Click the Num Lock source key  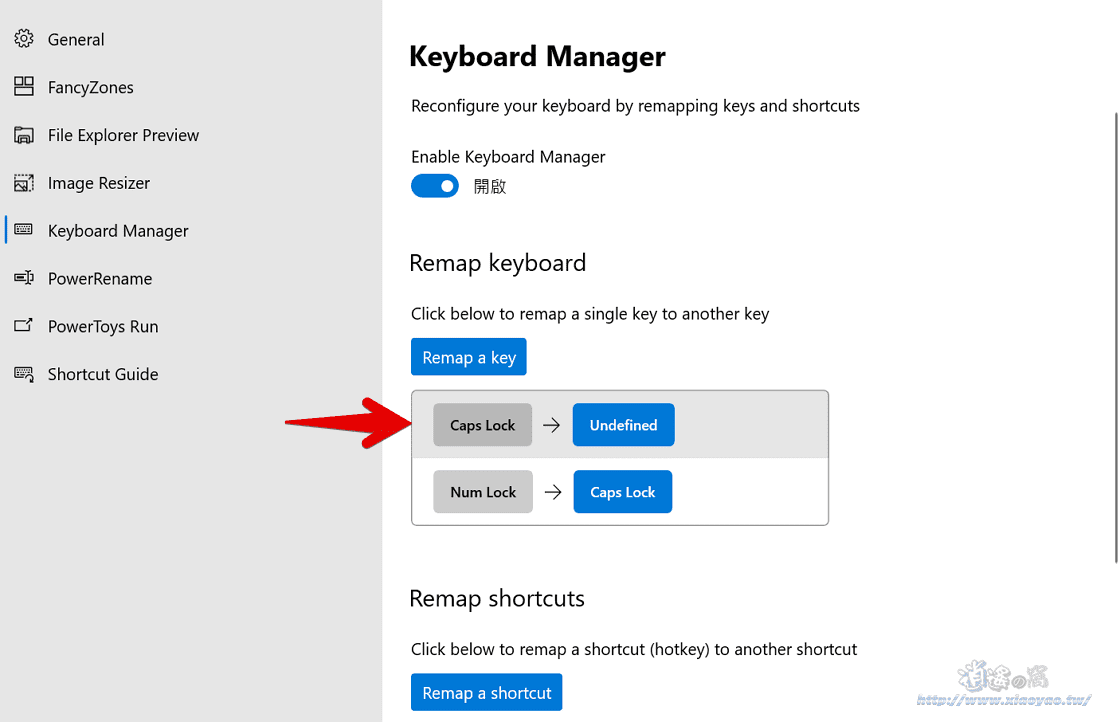(483, 491)
